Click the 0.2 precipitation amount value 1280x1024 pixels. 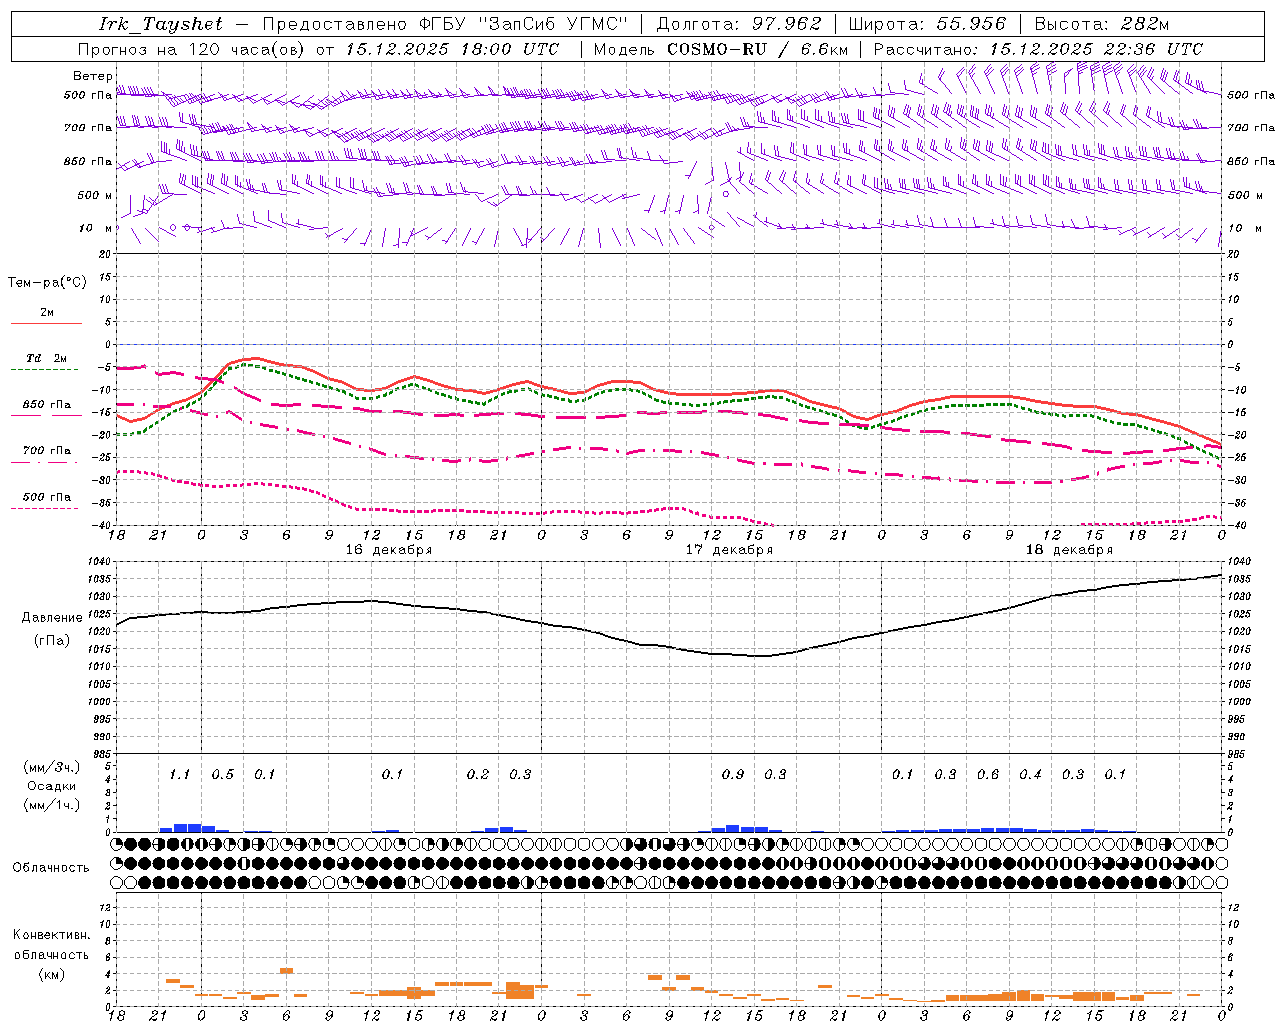pyautogui.click(x=478, y=775)
